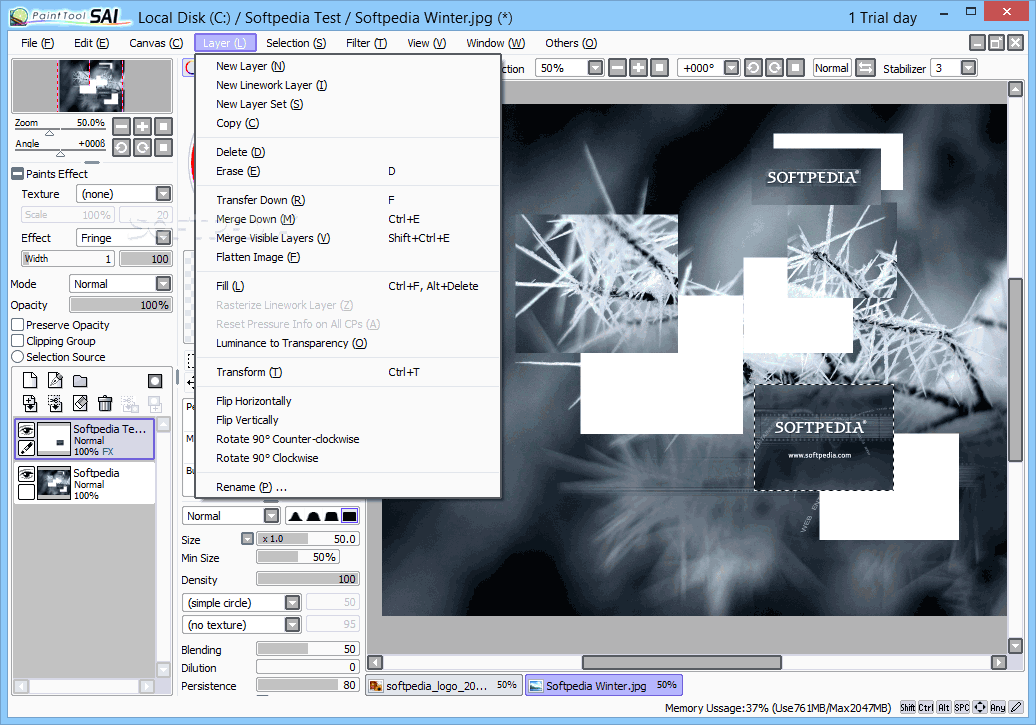Adjust the layer Opacity slider

click(x=121, y=305)
